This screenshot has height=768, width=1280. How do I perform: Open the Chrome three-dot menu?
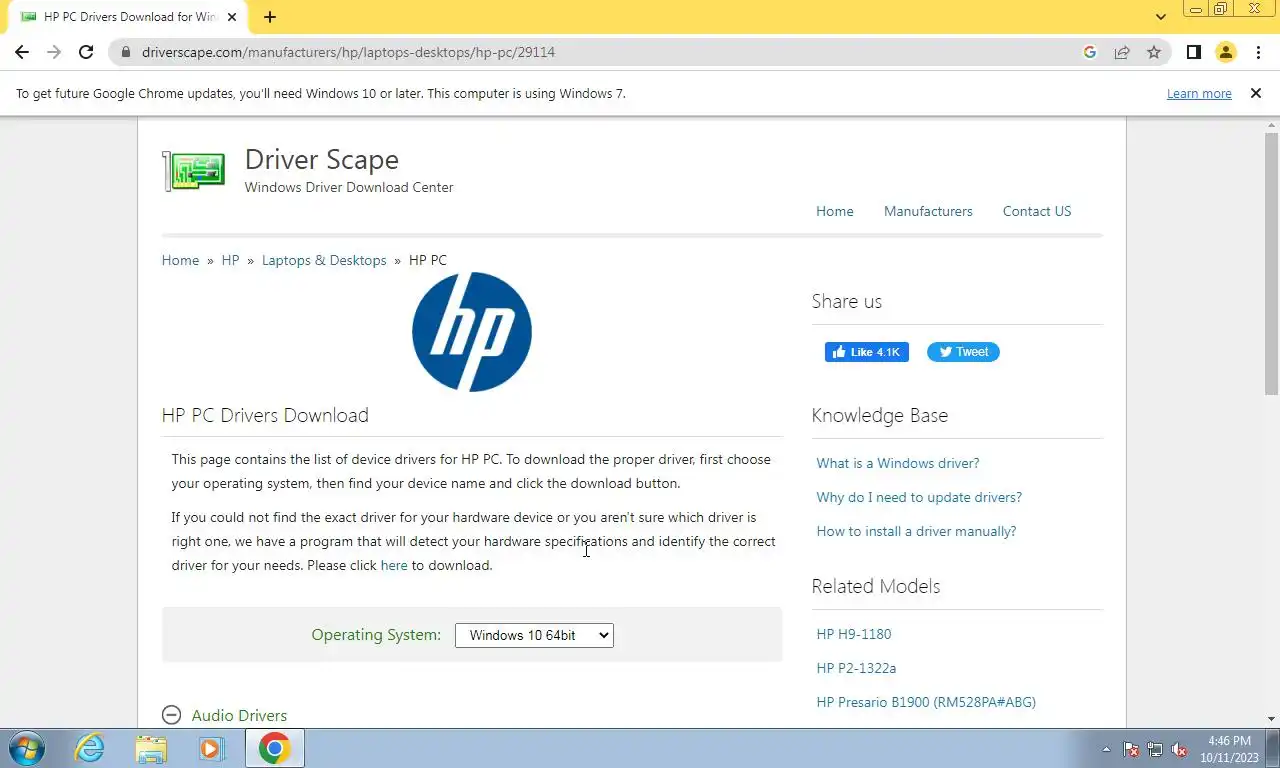1258,52
